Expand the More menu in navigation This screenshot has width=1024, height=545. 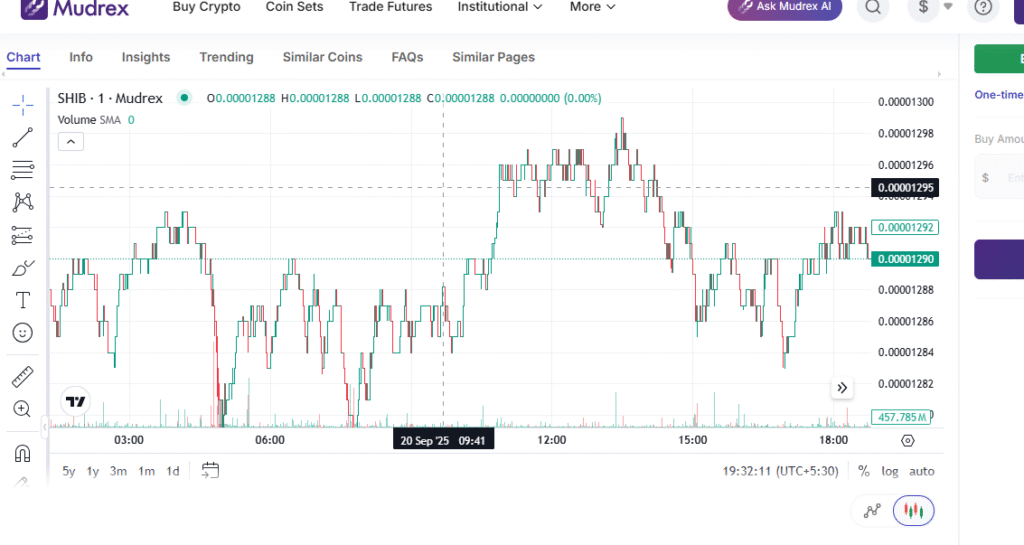(x=592, y=7)
